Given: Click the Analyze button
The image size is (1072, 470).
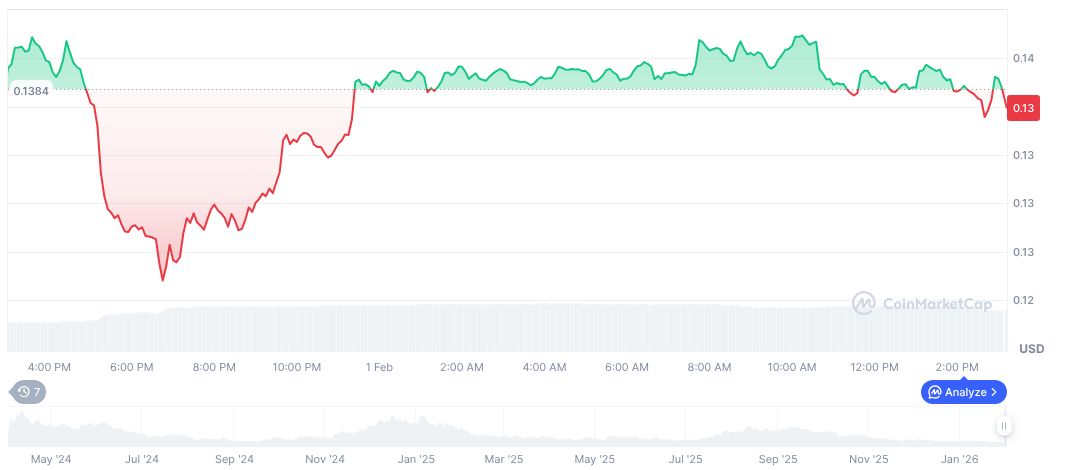Looking at the screenshot, I should (964, 392).
